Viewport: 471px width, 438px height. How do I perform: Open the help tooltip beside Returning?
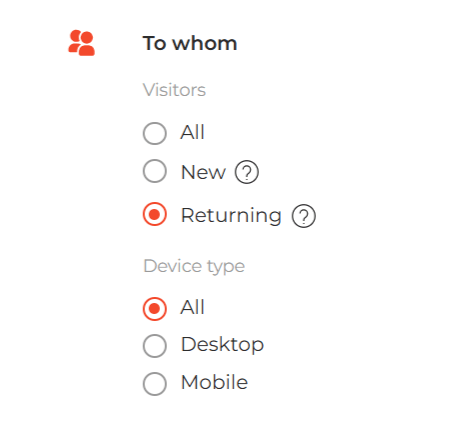[304, 216]
